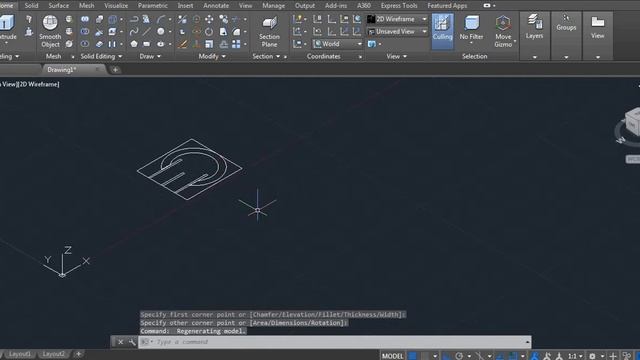This screenshot has width=640, height=360.
Task: Click the [2D Wireframe] viewport label
Action: point(39,84)
